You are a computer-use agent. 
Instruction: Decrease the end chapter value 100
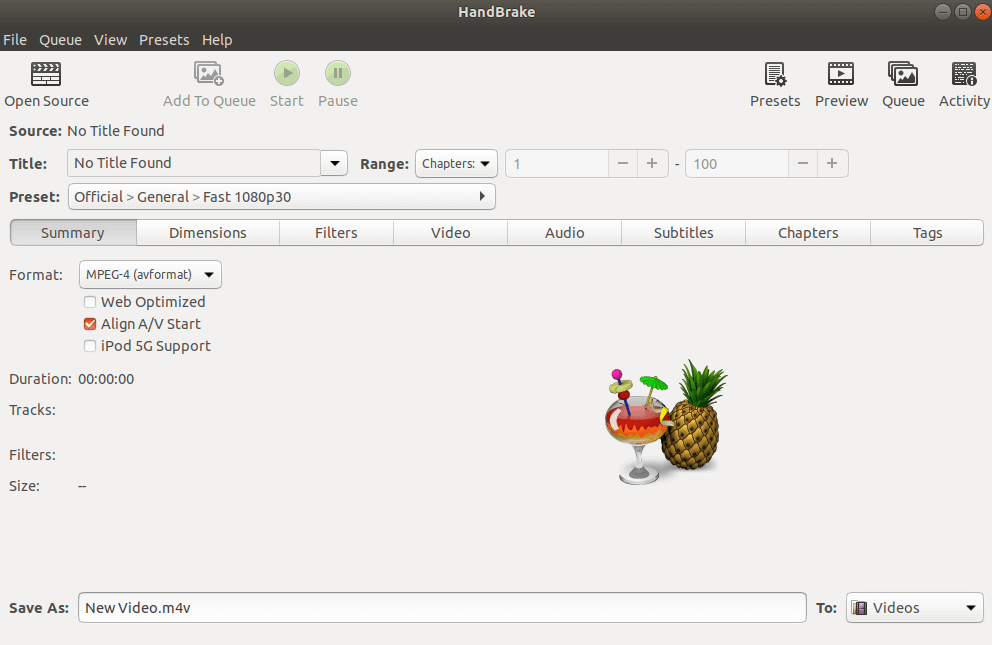[803, 164]
